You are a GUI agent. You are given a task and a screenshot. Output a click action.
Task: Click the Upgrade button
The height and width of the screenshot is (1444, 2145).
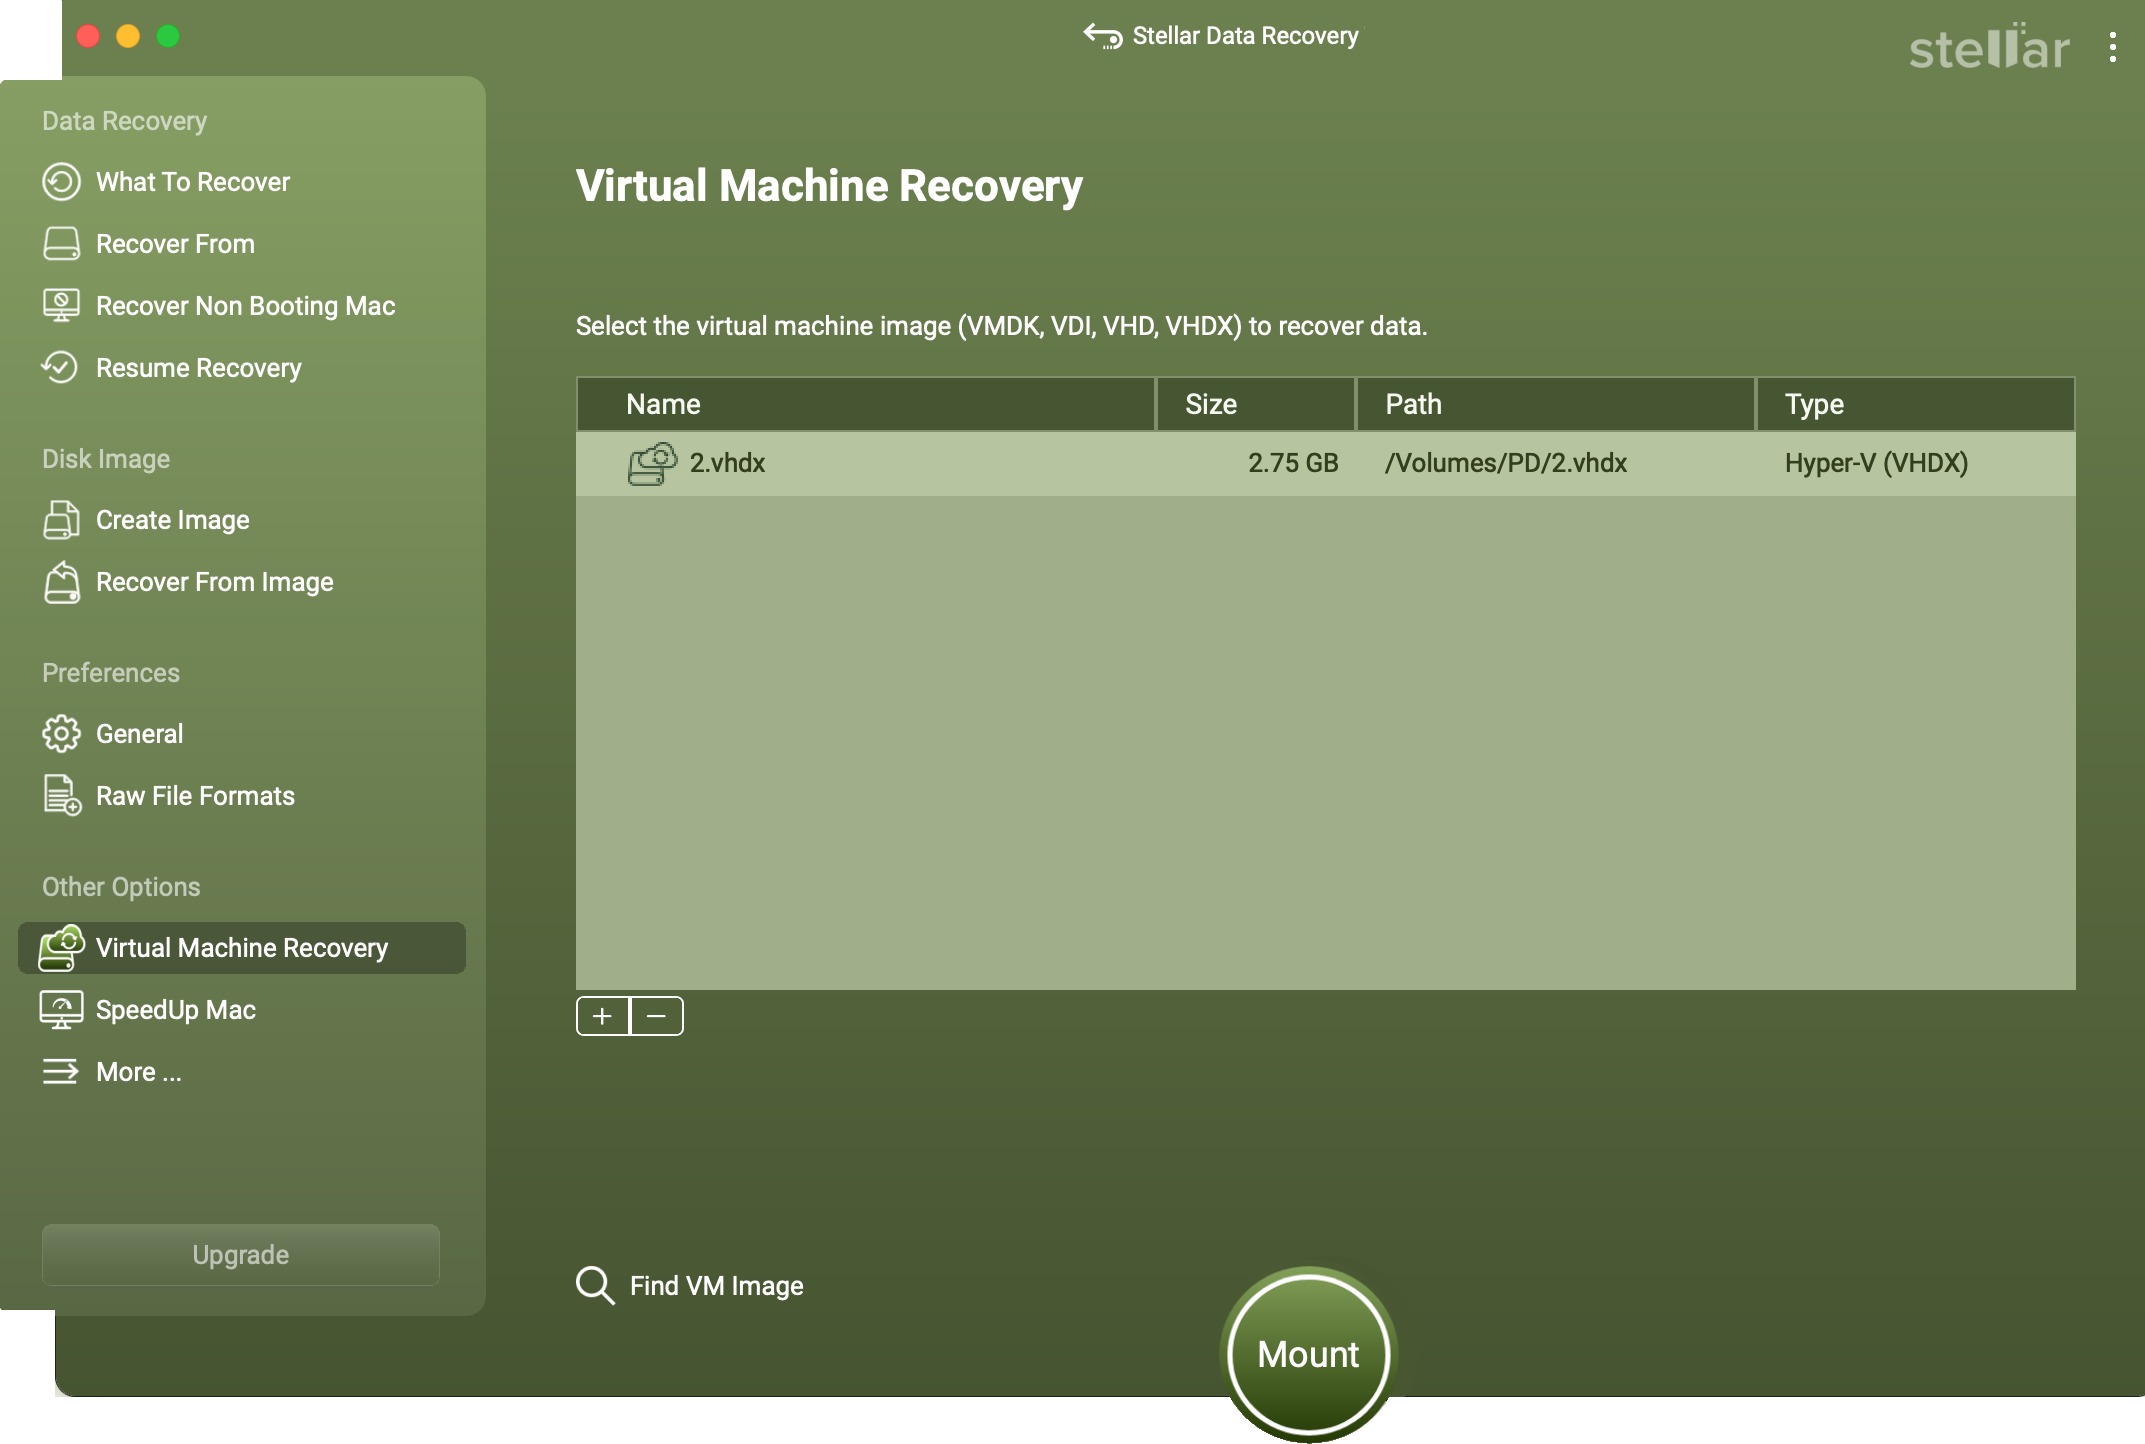241,1255
